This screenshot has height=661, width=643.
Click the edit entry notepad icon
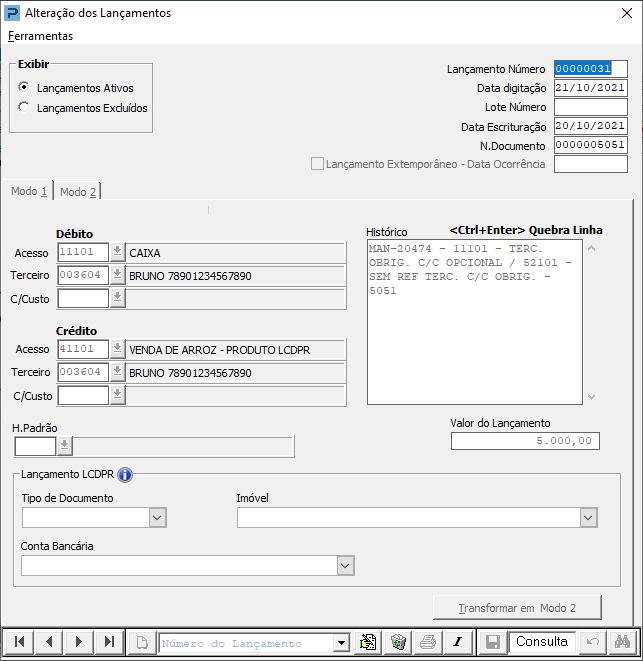[368, 642]
